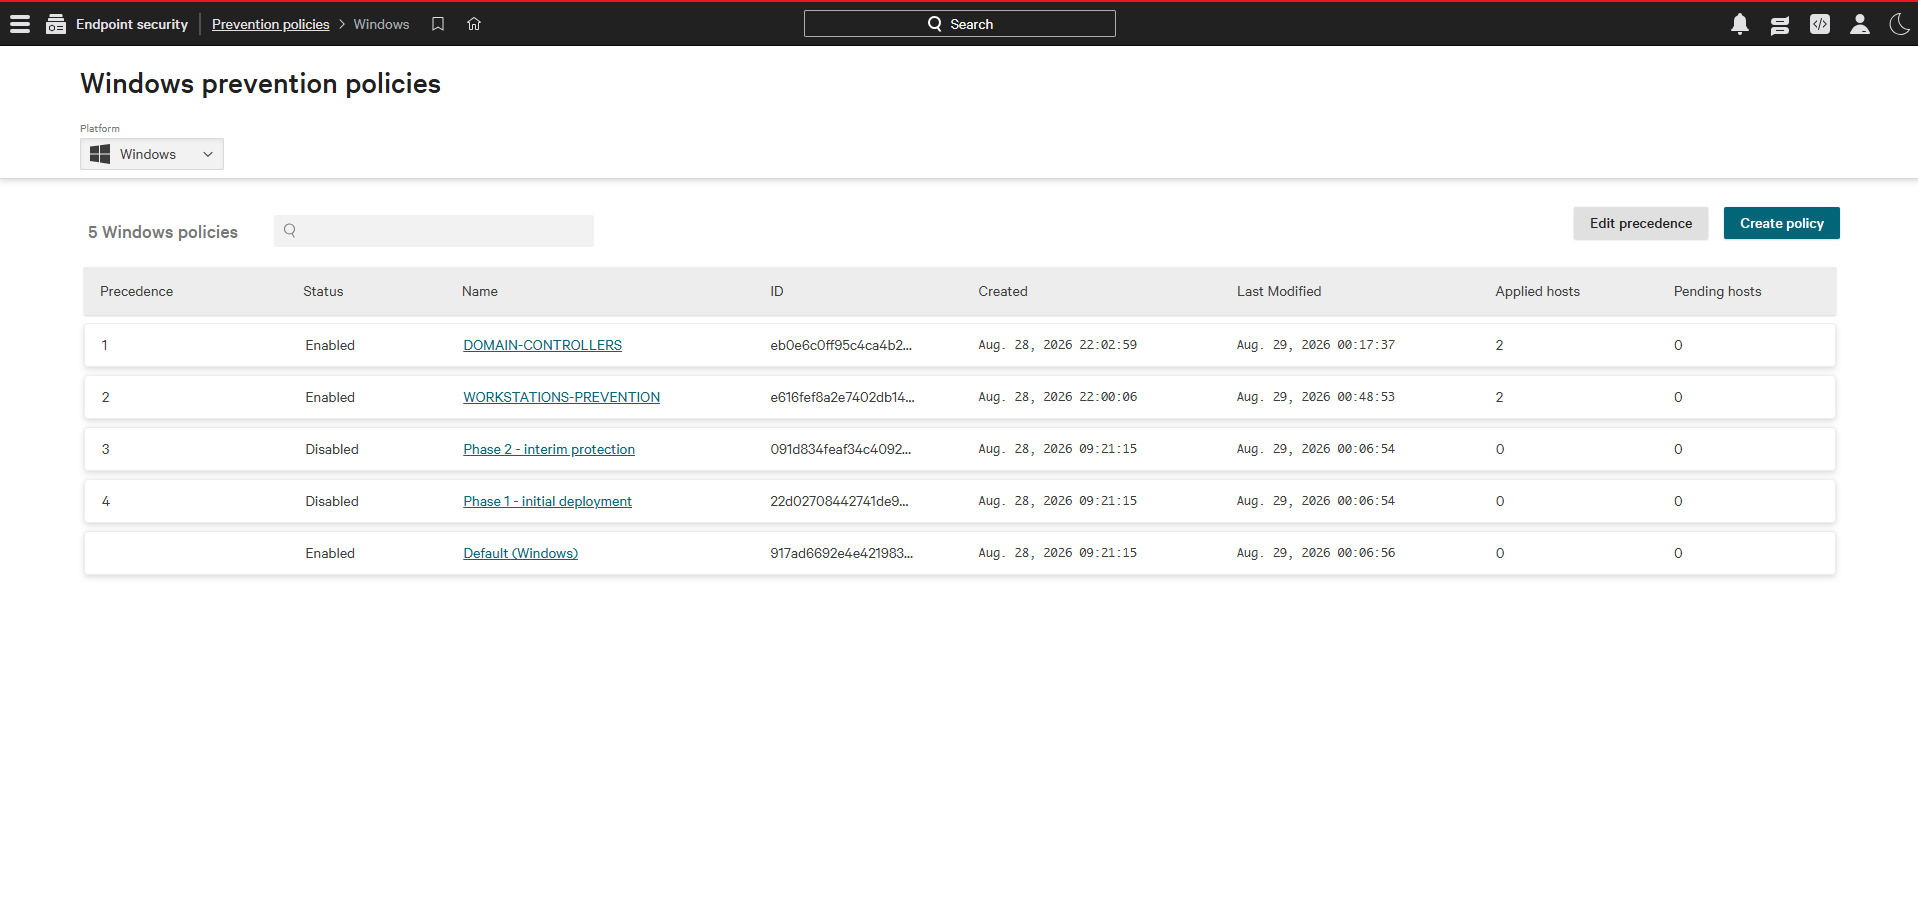Image resolution: width=1918 pixels, height=901 pixels.
Task: Bookmark this page with the bookmark icon
Action: (438, 24)
